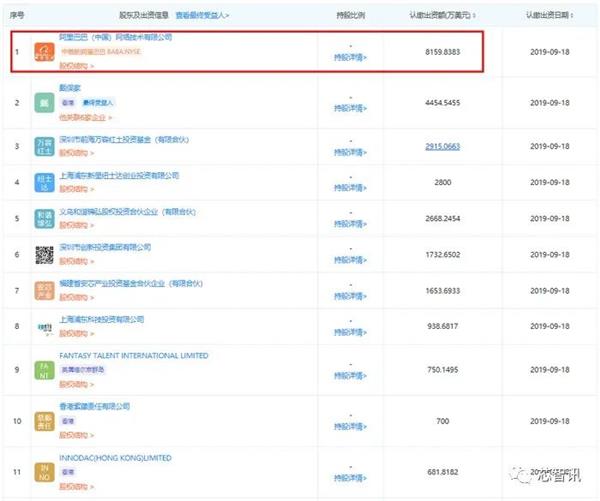The height and width of the screenshot is (501, 600).
Task: Expand 股权结构 under row 5
Action: (x=77, y=225)
